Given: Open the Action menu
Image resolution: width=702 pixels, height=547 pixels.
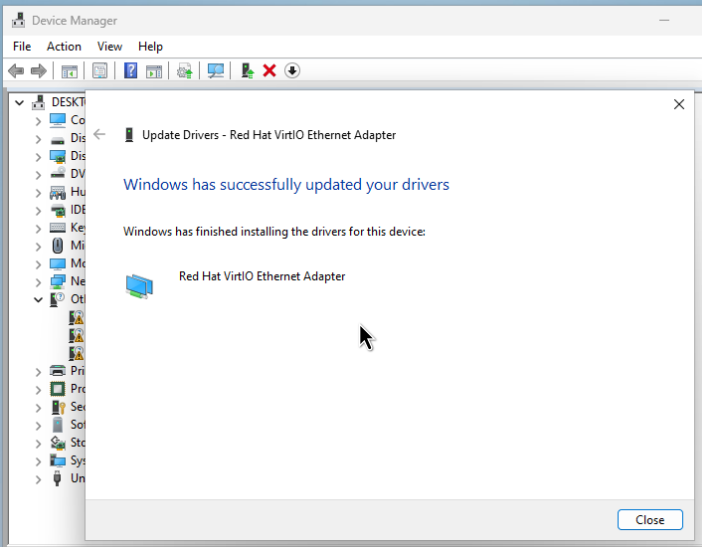Looking at the screenshot, I should [x=64, y=46].
